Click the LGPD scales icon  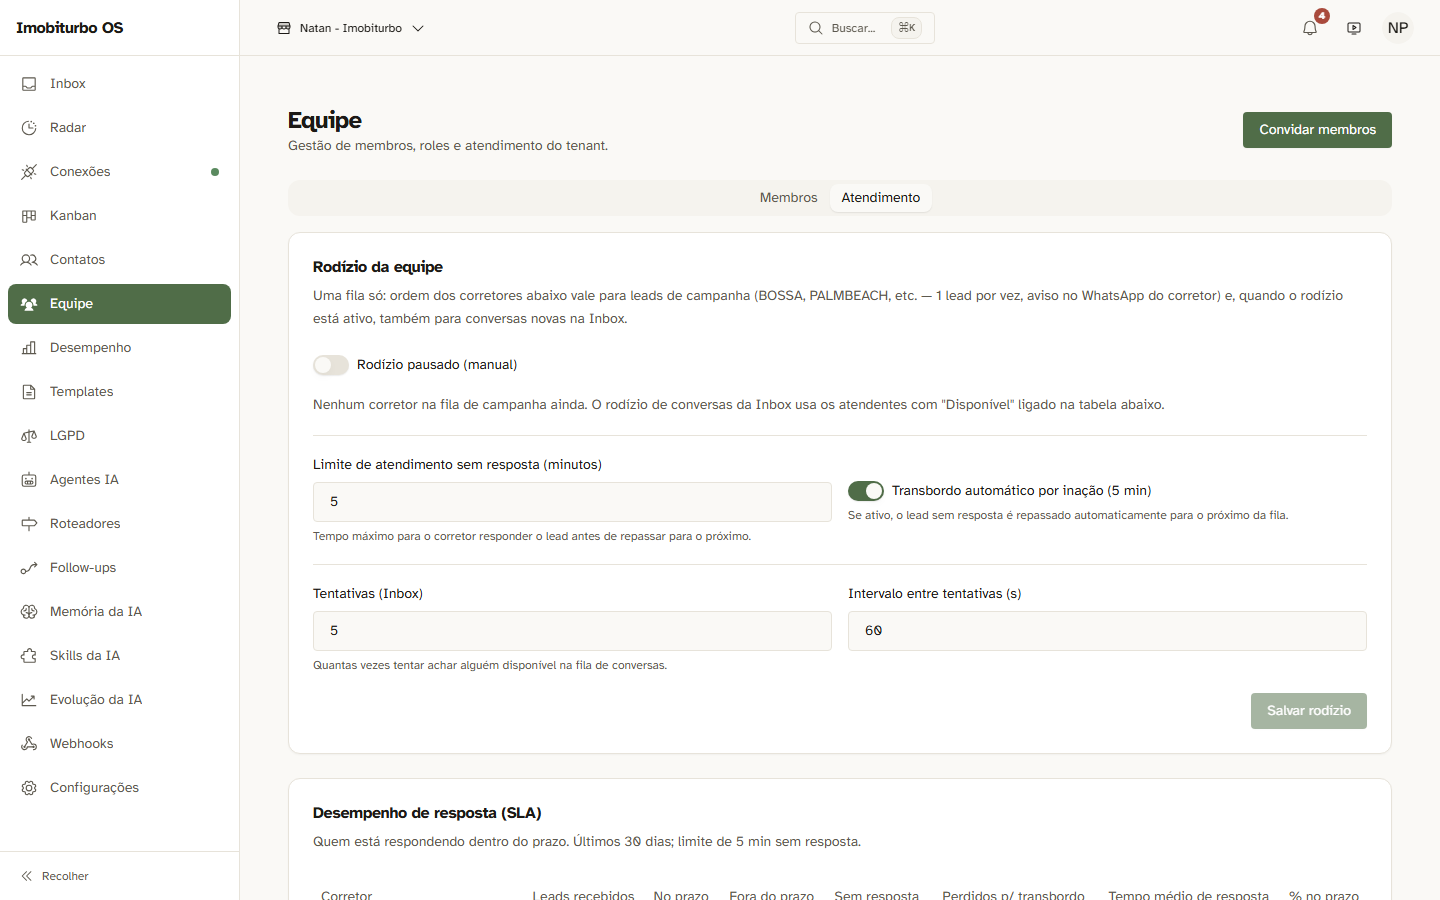tap(29, 436)
